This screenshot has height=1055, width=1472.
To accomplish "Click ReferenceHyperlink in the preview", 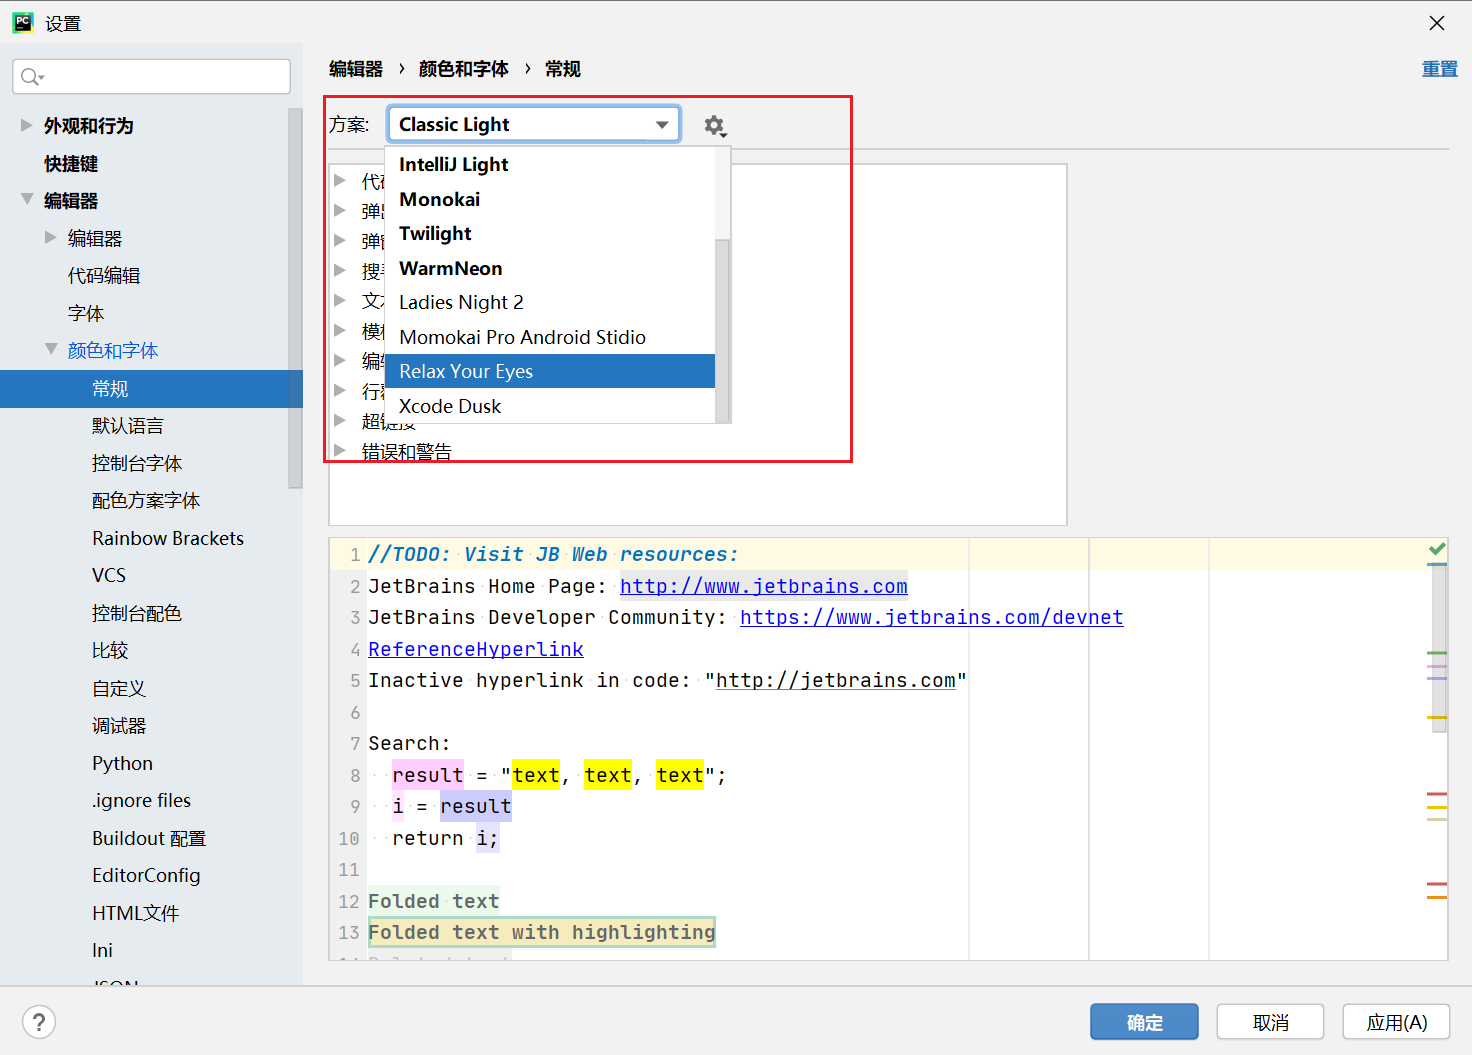I will pyautogui.click(x=476, y=649).
